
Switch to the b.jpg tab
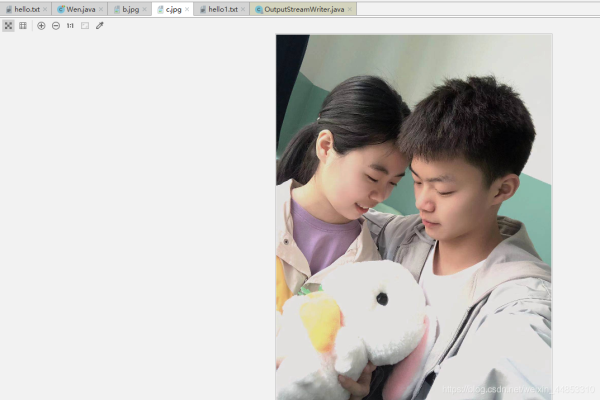pyautogui.click(x=130, y=9)
